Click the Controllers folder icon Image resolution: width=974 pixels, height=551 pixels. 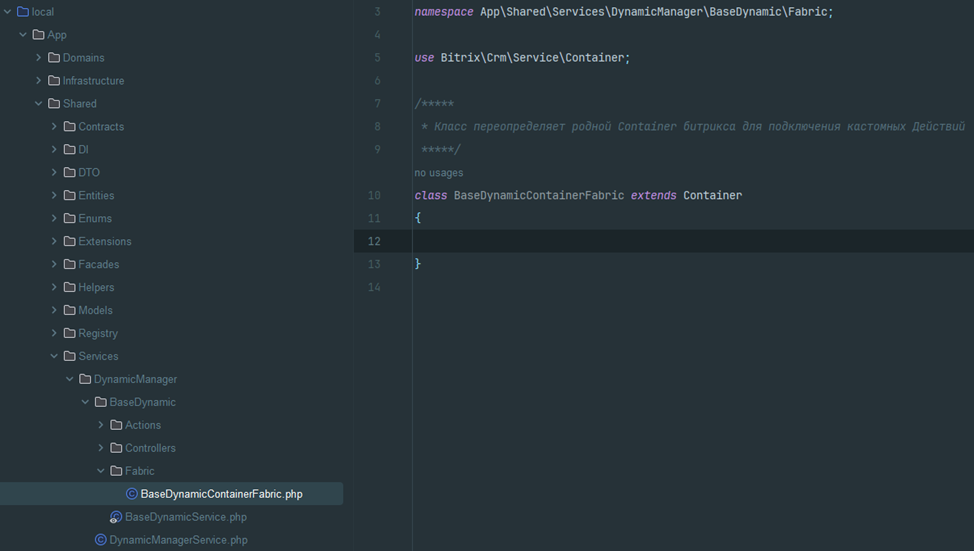[x=116, y=449]
